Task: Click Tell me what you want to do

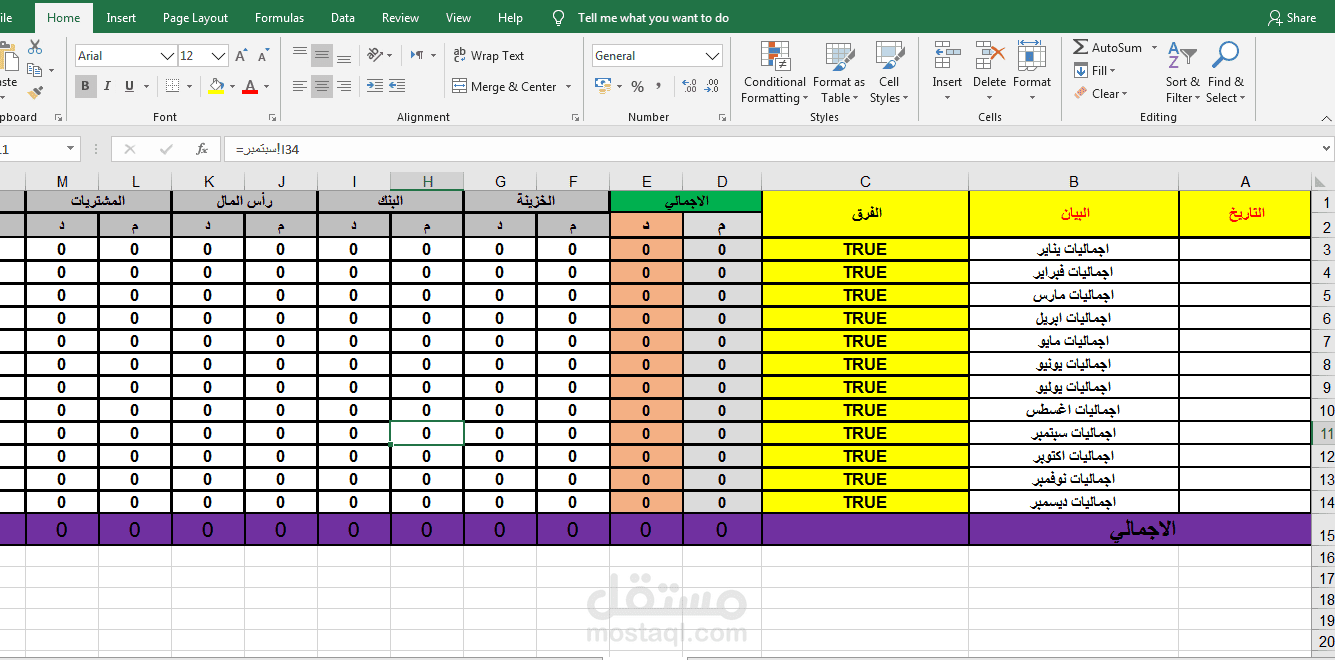Action: click(653, 18)
